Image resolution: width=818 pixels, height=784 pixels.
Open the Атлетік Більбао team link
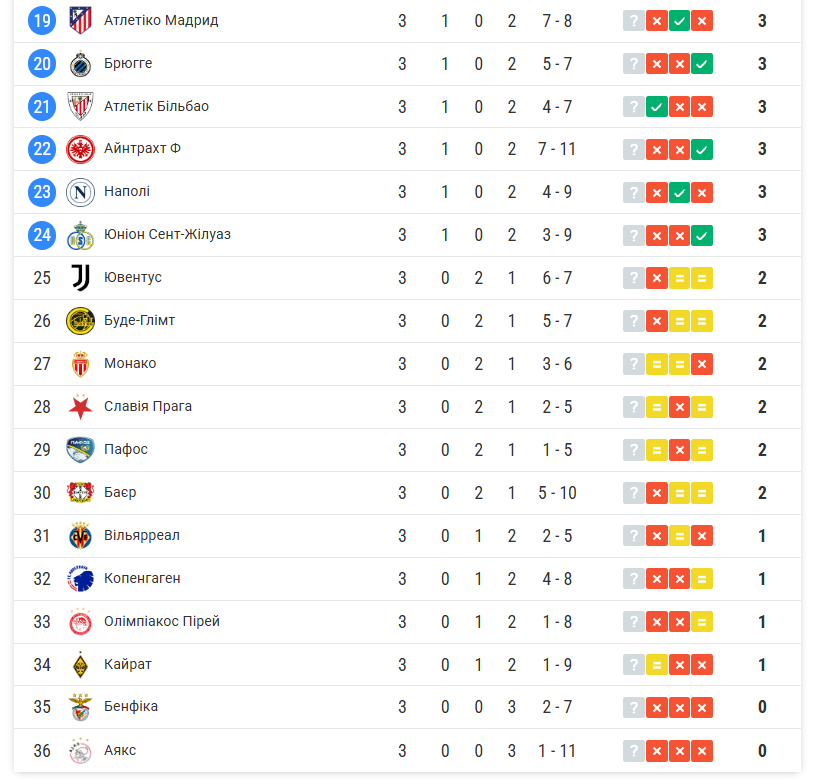[156, 106]
